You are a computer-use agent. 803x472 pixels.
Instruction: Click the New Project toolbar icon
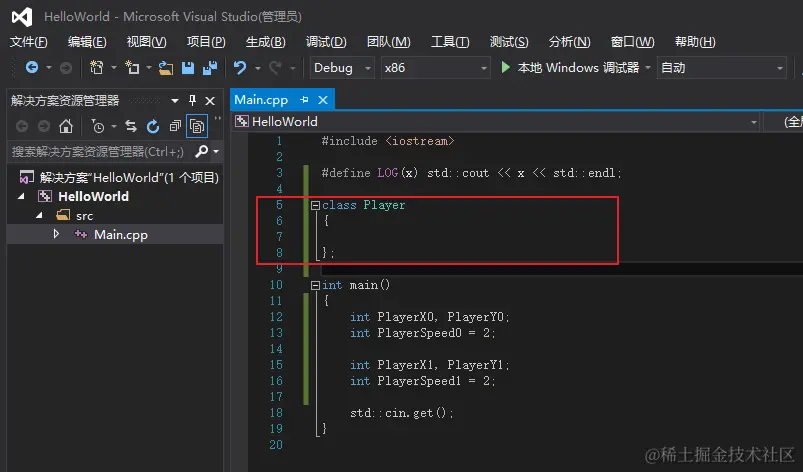pos(96,68)
